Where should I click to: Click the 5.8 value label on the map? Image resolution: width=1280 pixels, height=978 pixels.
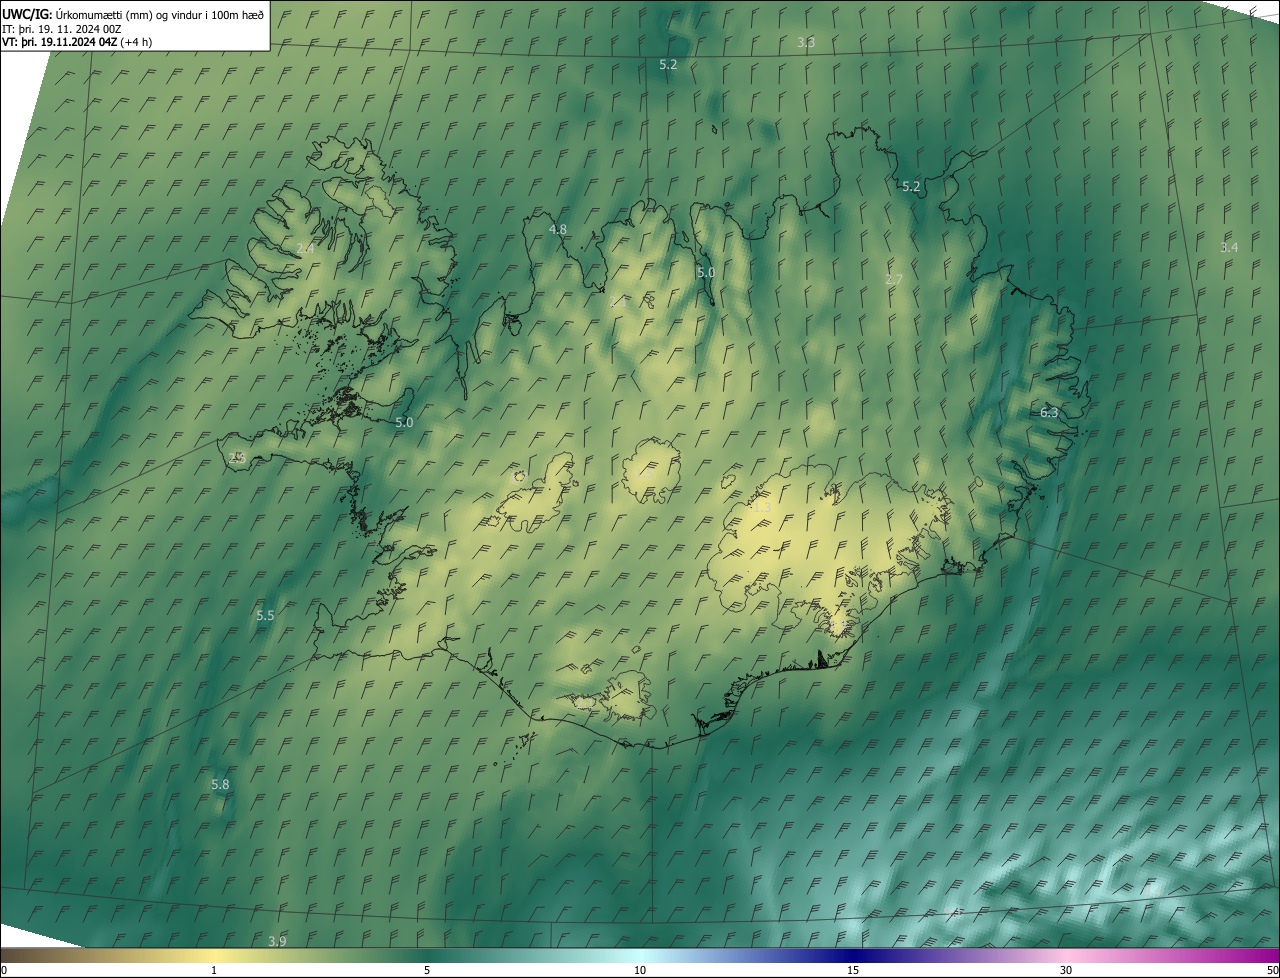[221, 785]
